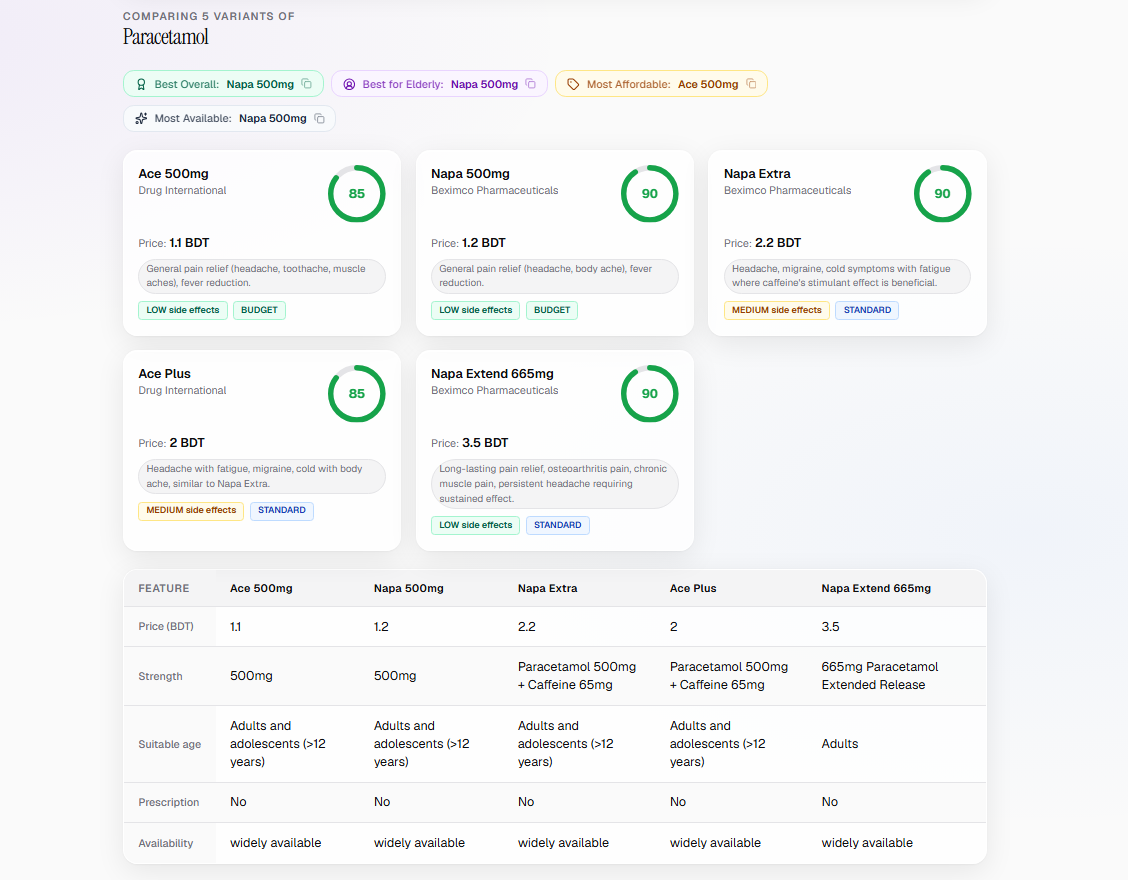This screenshot has height=880, width=1128.
Task: Click the Napa 500mg card score ring
Action: (650, 194)
